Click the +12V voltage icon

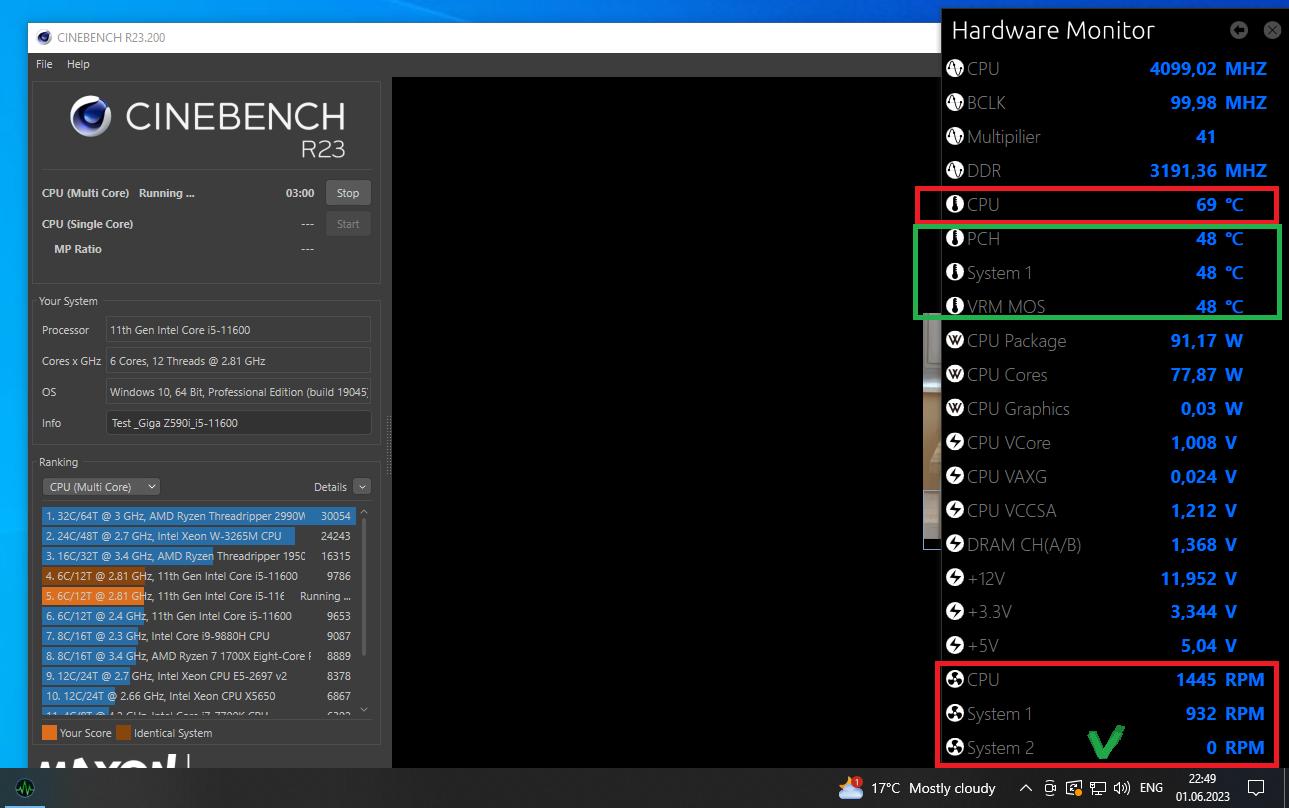pyautogui.click(x=955, y=579)
